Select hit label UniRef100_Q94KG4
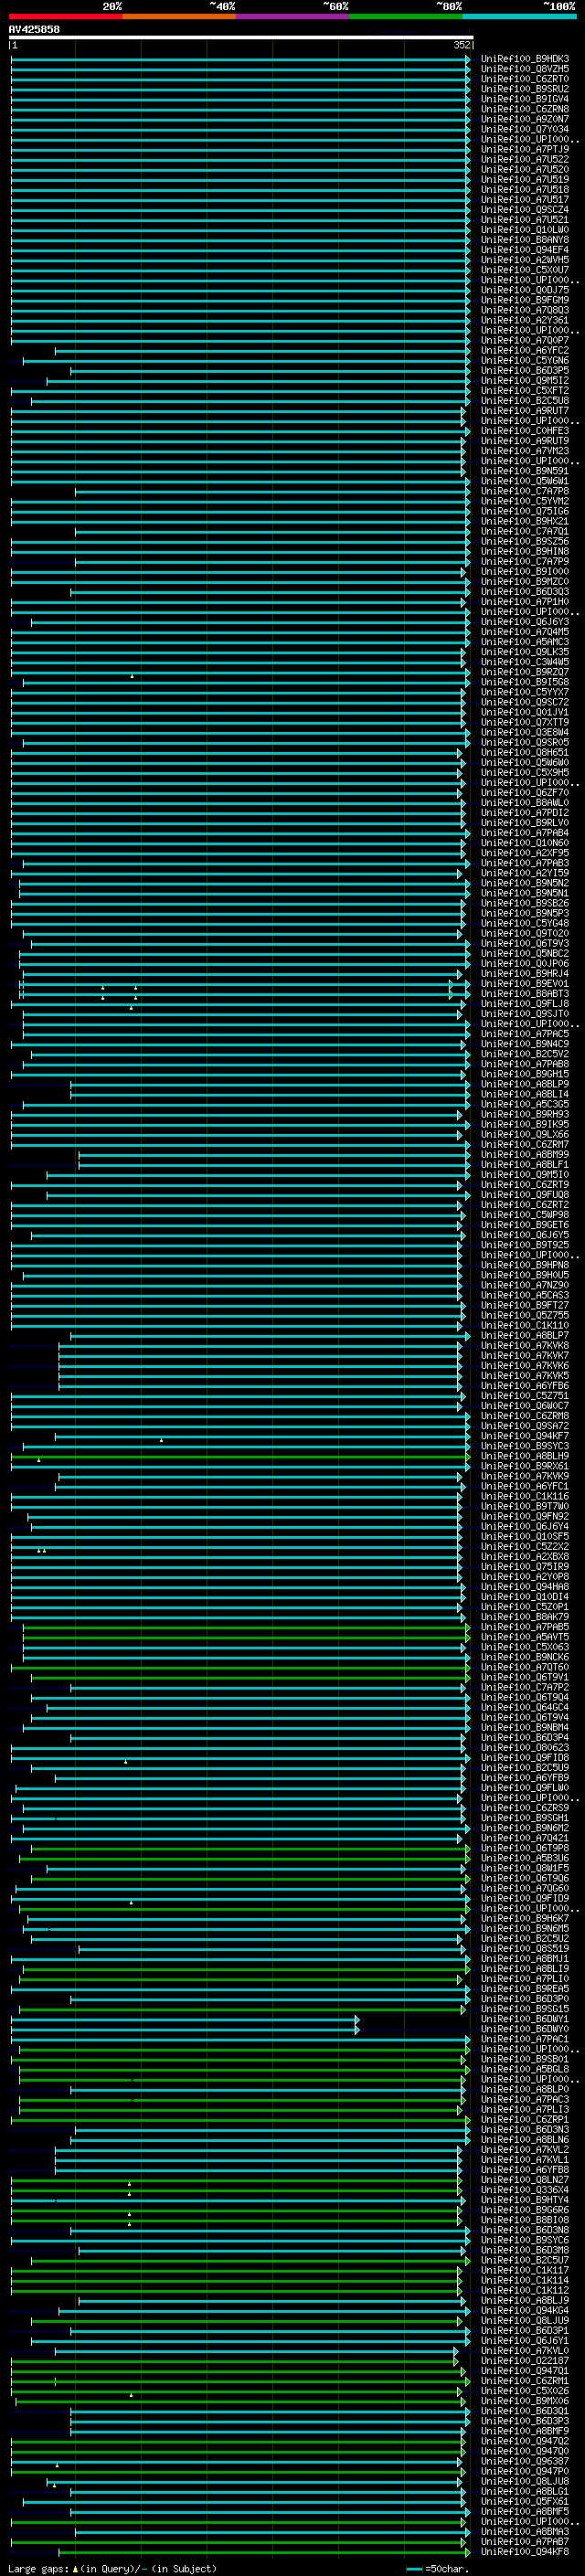This screenshot has height=2576, width=585. tap(524, 2310)
